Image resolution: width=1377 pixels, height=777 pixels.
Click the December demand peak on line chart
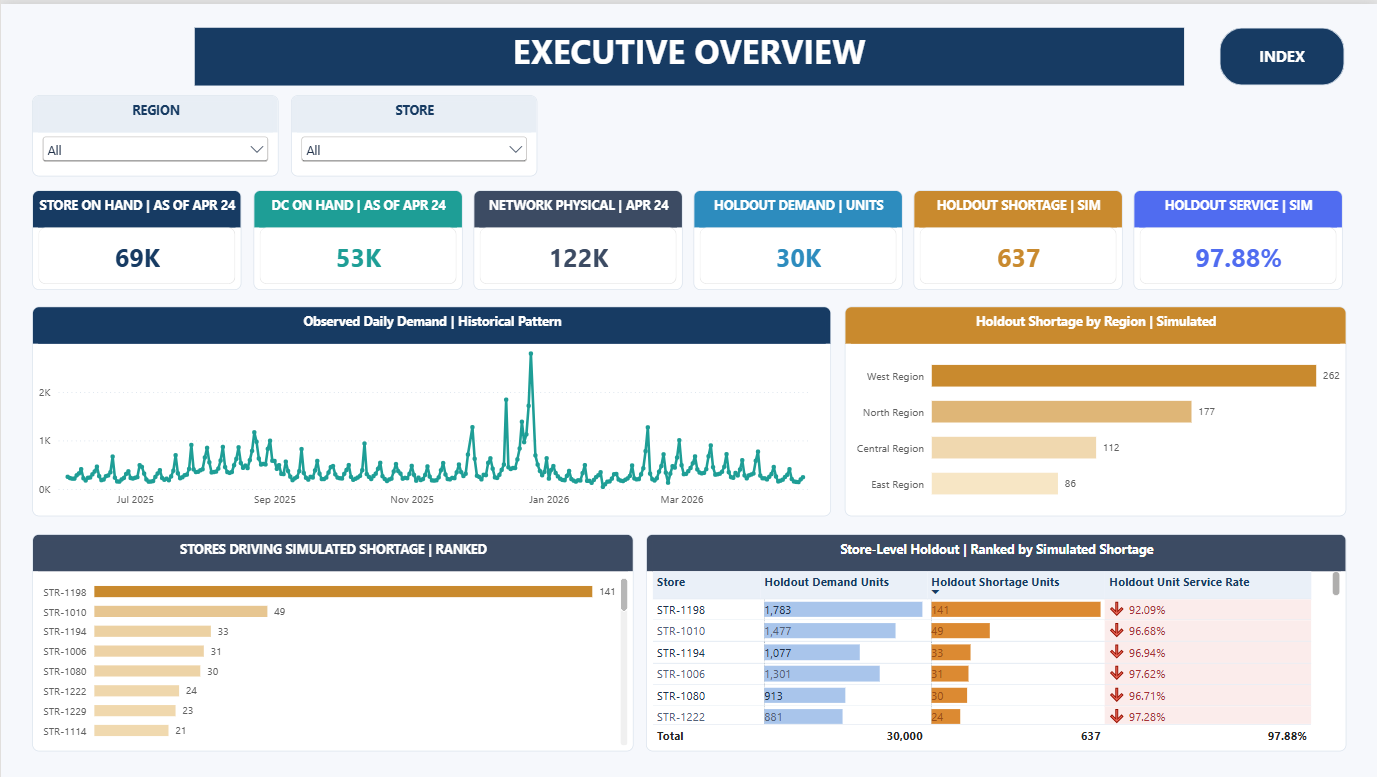pos(530,353)
